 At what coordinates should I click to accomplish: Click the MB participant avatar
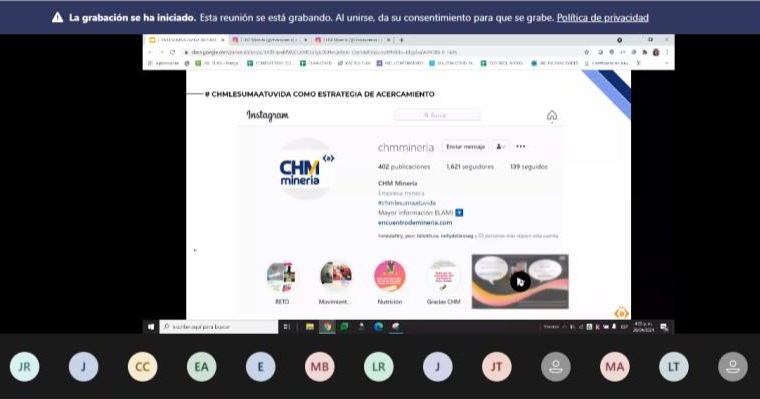tap(319, 367)
